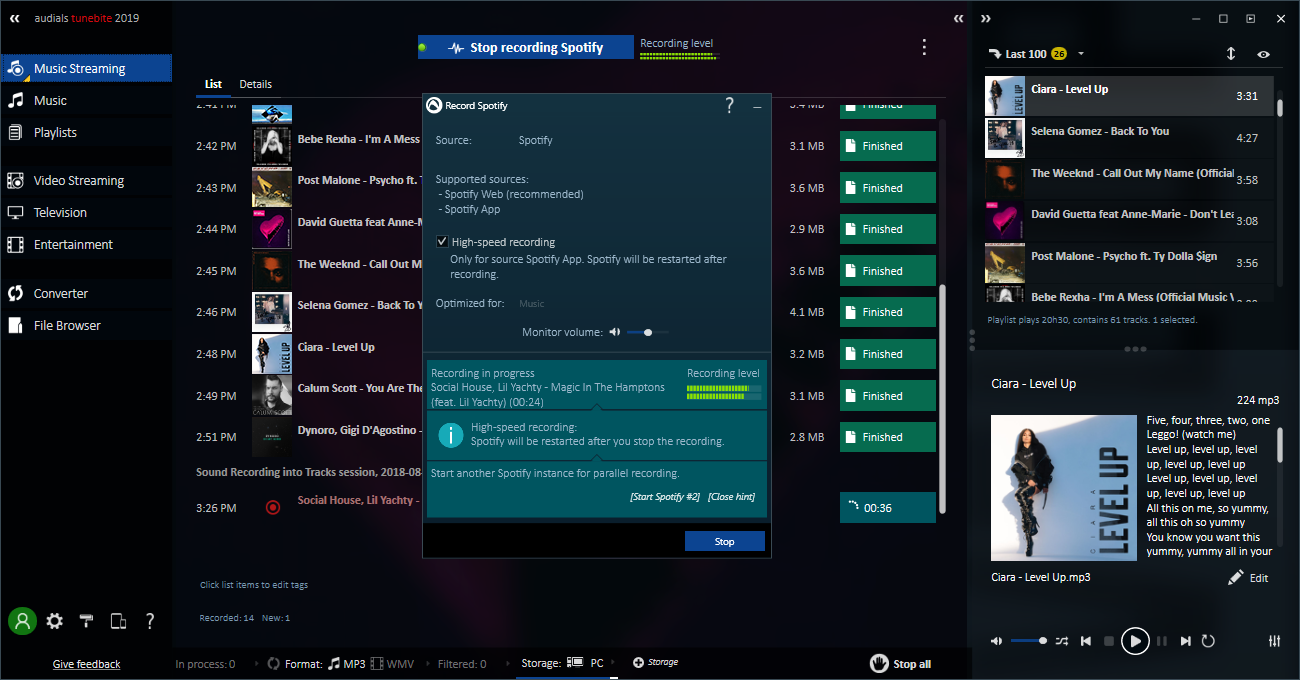
Task: Open the three-dot options menu
Action: point(924,47)
